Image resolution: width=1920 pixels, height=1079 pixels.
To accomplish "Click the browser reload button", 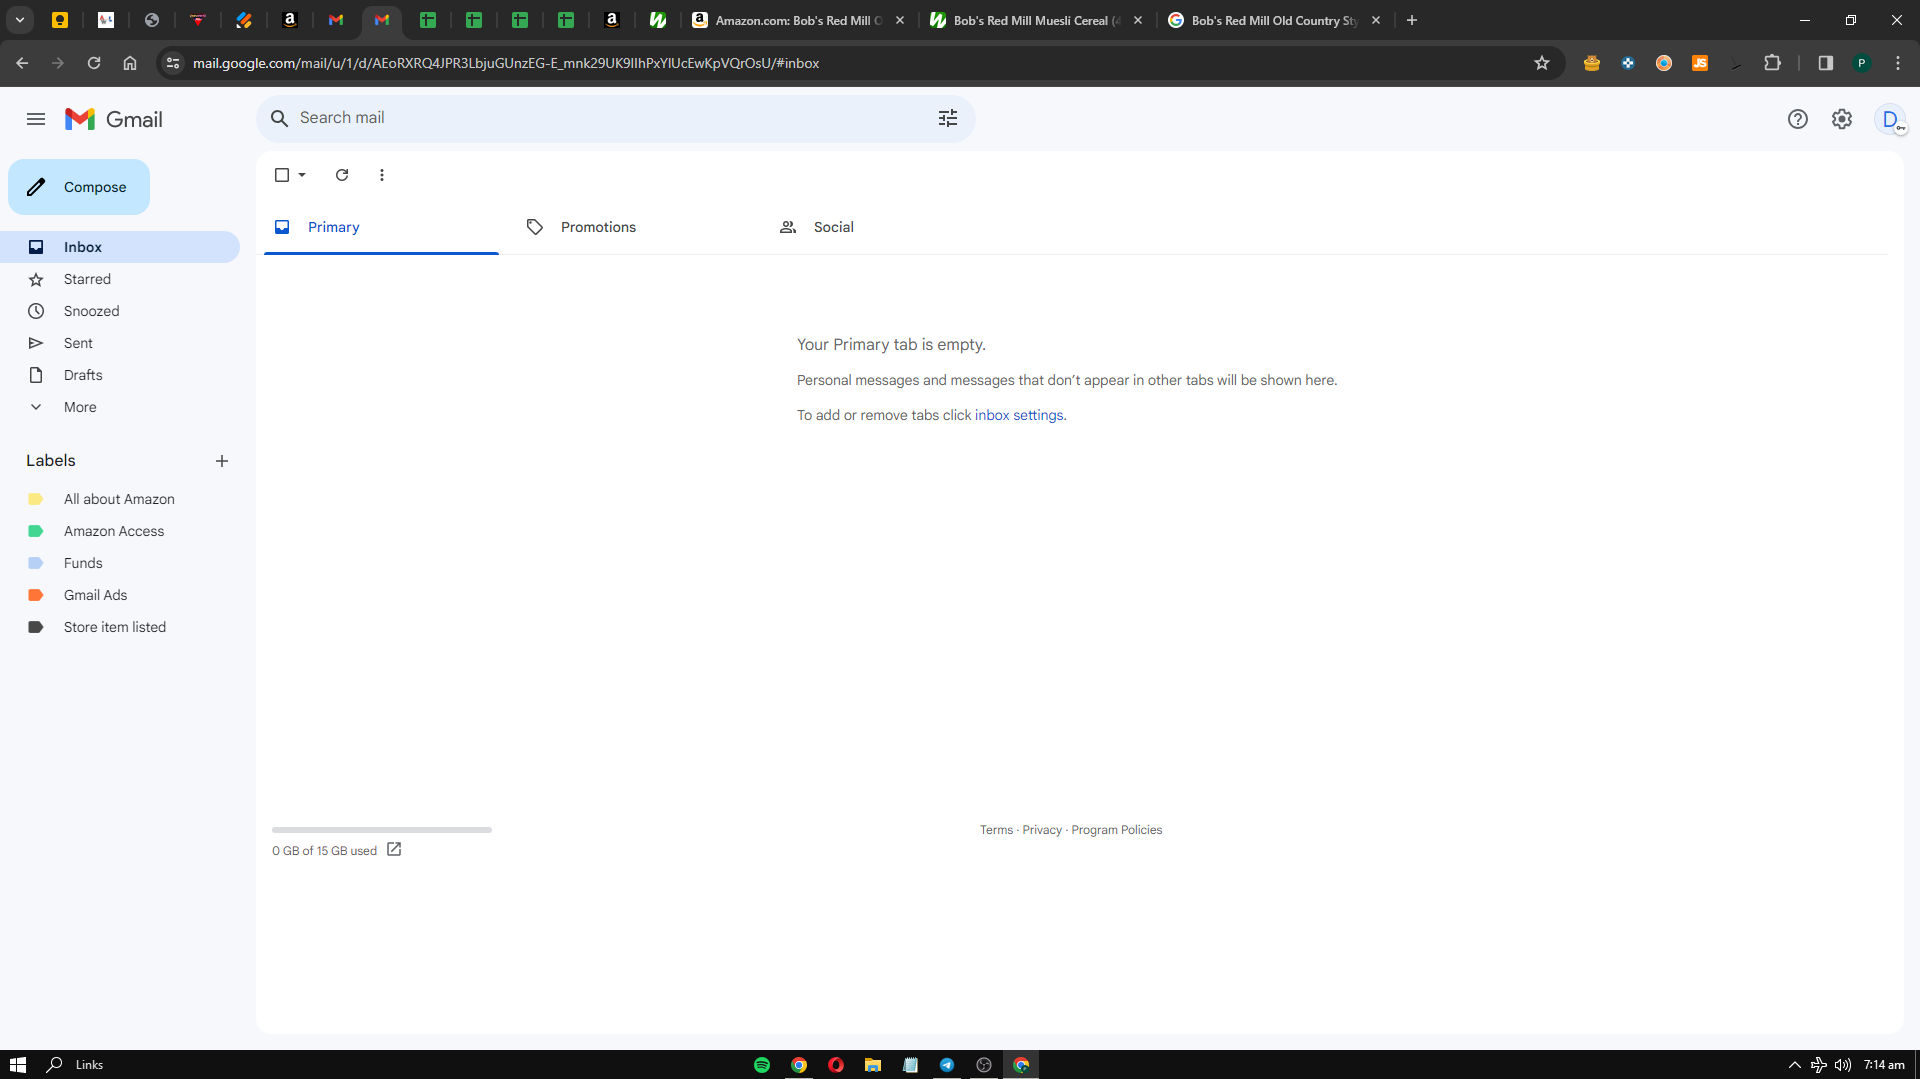I will [x=94, y=63].
